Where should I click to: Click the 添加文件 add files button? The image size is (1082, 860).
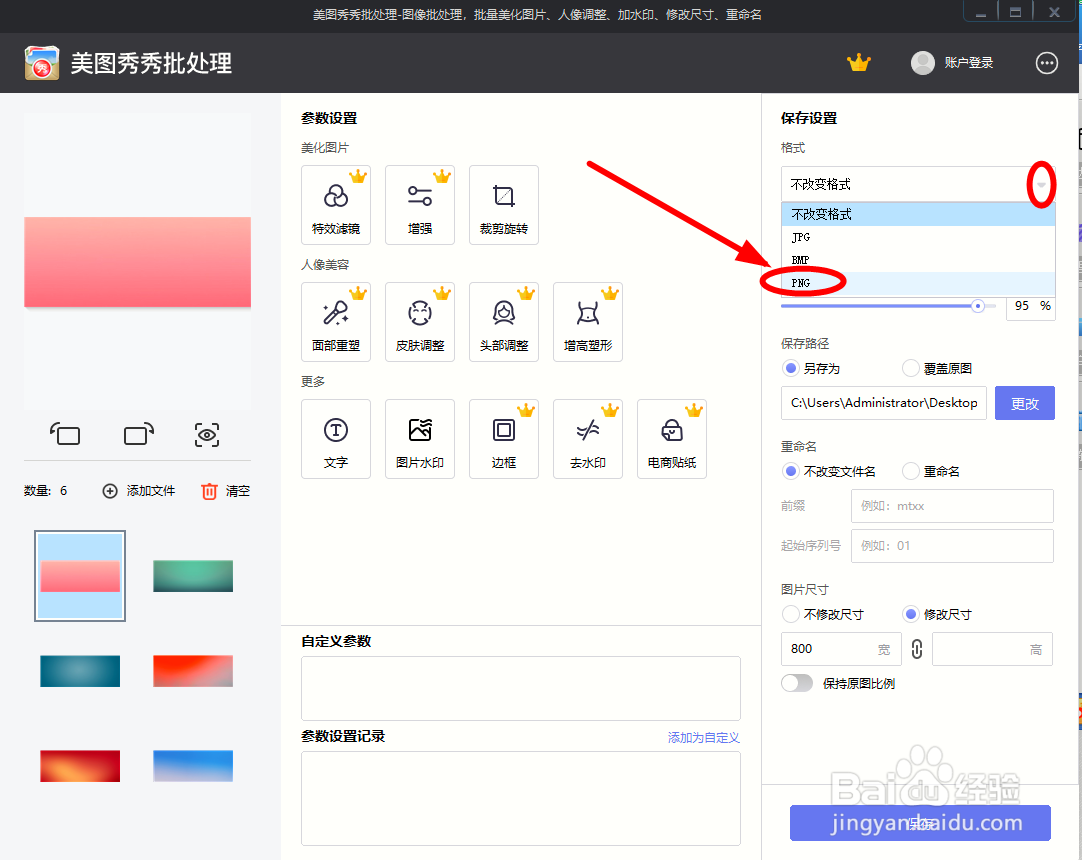[139, 491]
